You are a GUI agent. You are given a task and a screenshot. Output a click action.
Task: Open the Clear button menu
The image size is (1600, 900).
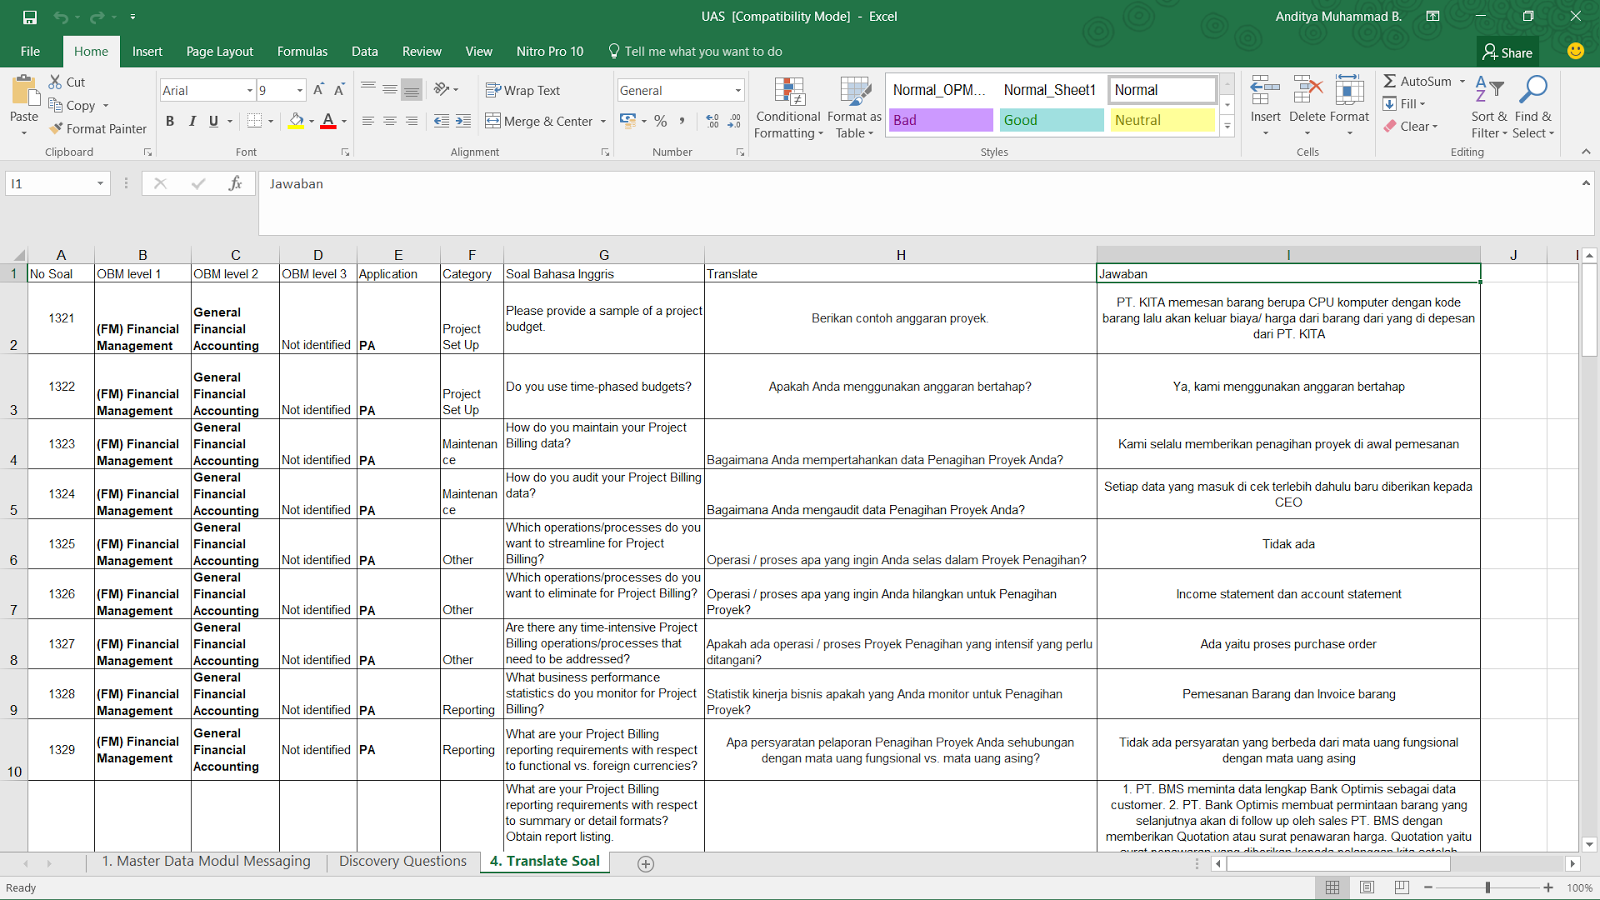pos(1411,127)
